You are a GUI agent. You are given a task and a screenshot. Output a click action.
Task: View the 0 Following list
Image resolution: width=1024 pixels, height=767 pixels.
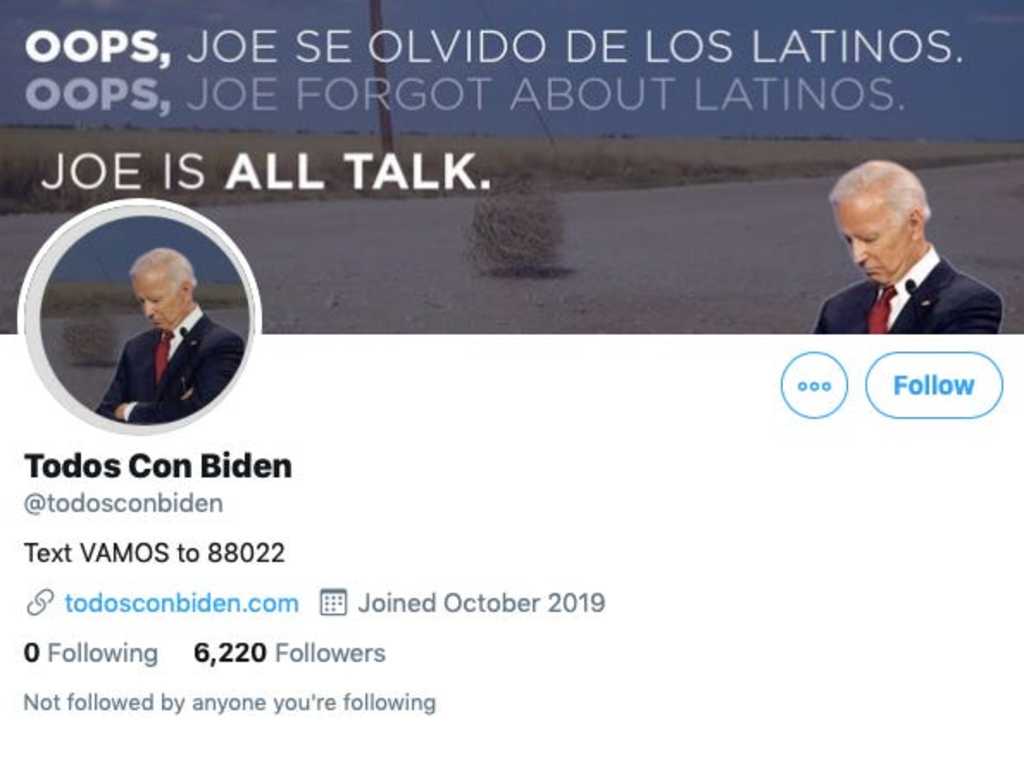click(x=91, y=653)
